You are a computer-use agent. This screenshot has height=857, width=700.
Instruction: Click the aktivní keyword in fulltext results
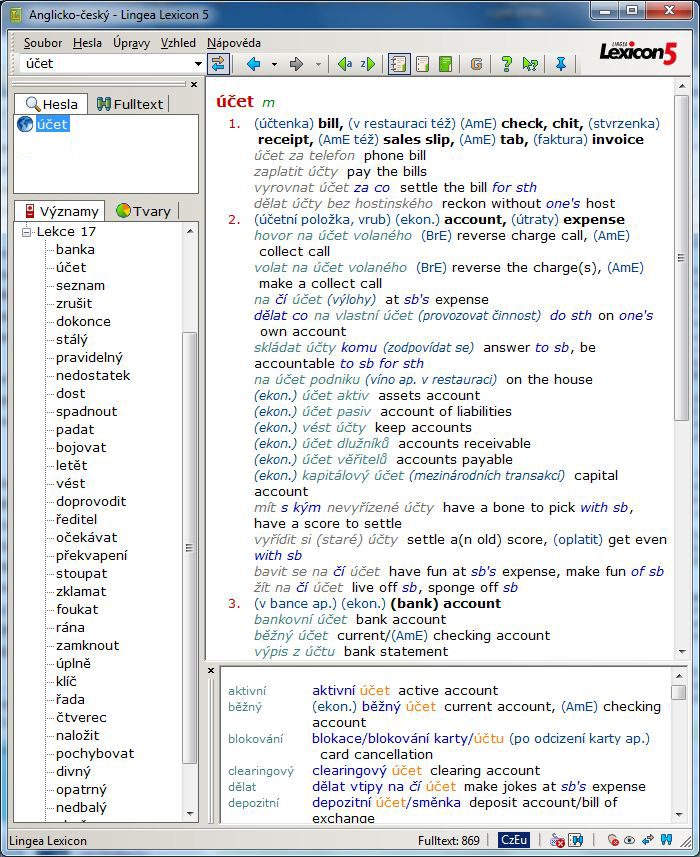[x=247, y=691]
